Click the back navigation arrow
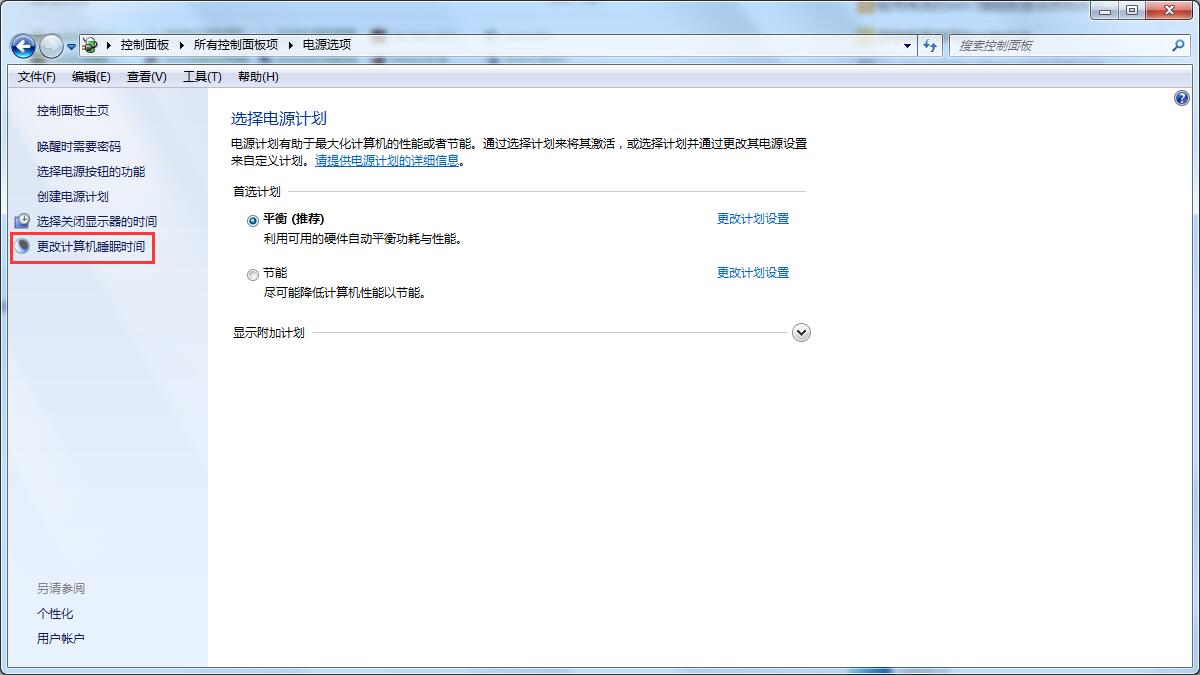 pyautogui.click(x=22, y=45)
